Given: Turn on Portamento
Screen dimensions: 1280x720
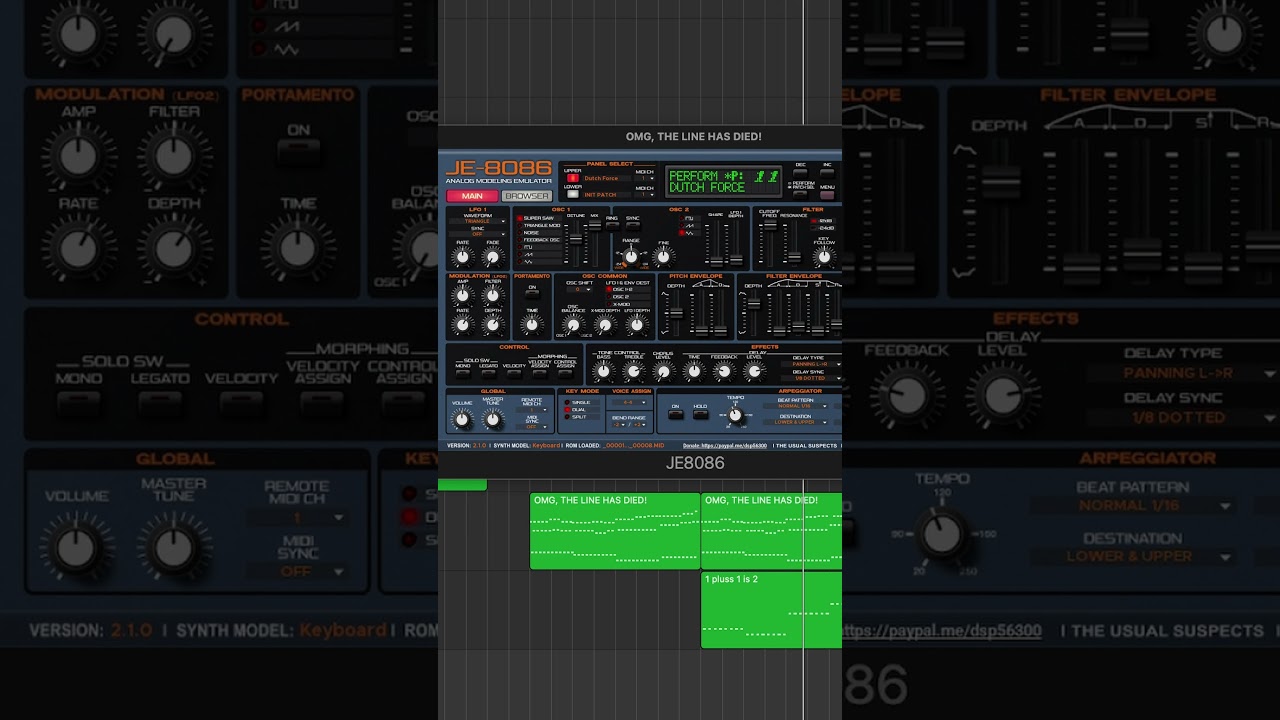Looking at the screenshot, I should click(532, 294).
